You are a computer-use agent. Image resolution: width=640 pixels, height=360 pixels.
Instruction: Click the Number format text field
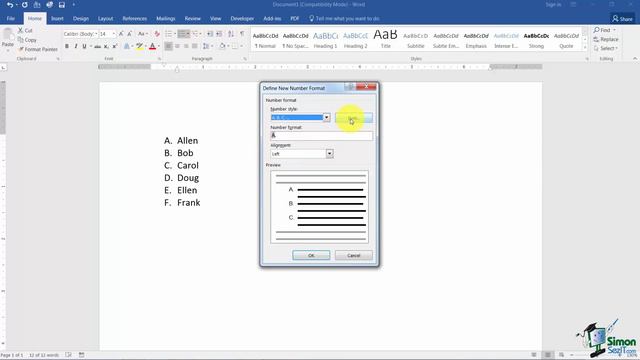pos(321,136)
